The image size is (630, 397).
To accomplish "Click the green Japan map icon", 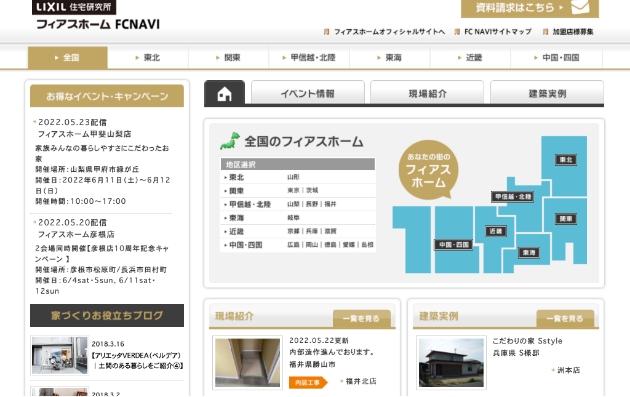I will (230, 141).
